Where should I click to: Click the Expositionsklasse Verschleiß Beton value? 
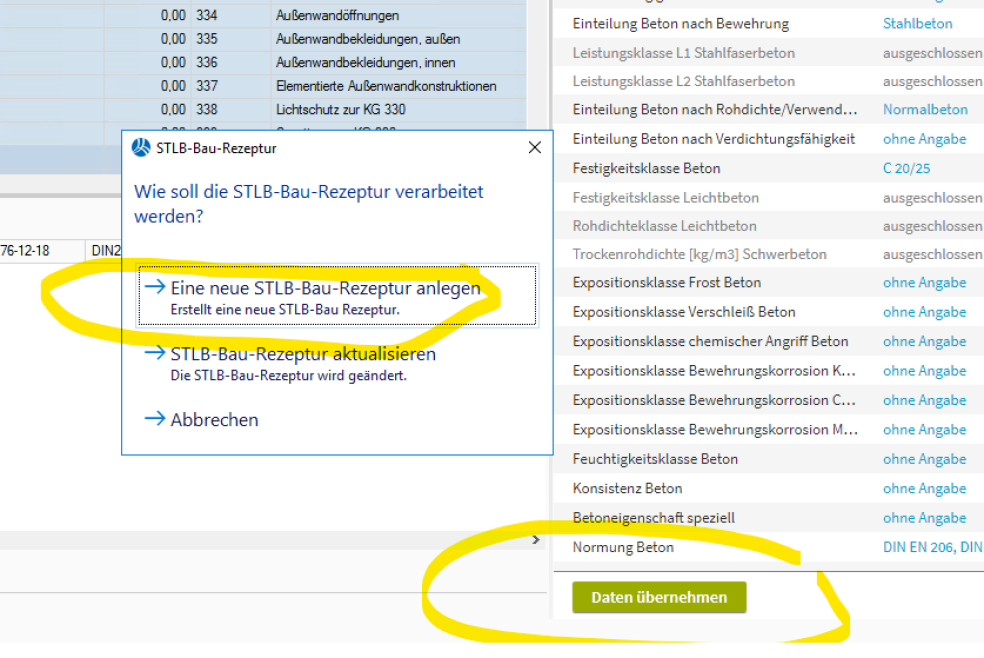(x=924, y=312)
